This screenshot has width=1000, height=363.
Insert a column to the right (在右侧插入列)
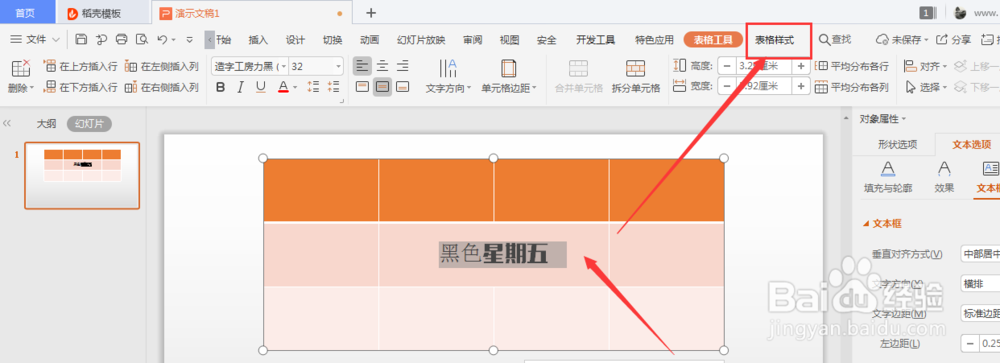162,87
